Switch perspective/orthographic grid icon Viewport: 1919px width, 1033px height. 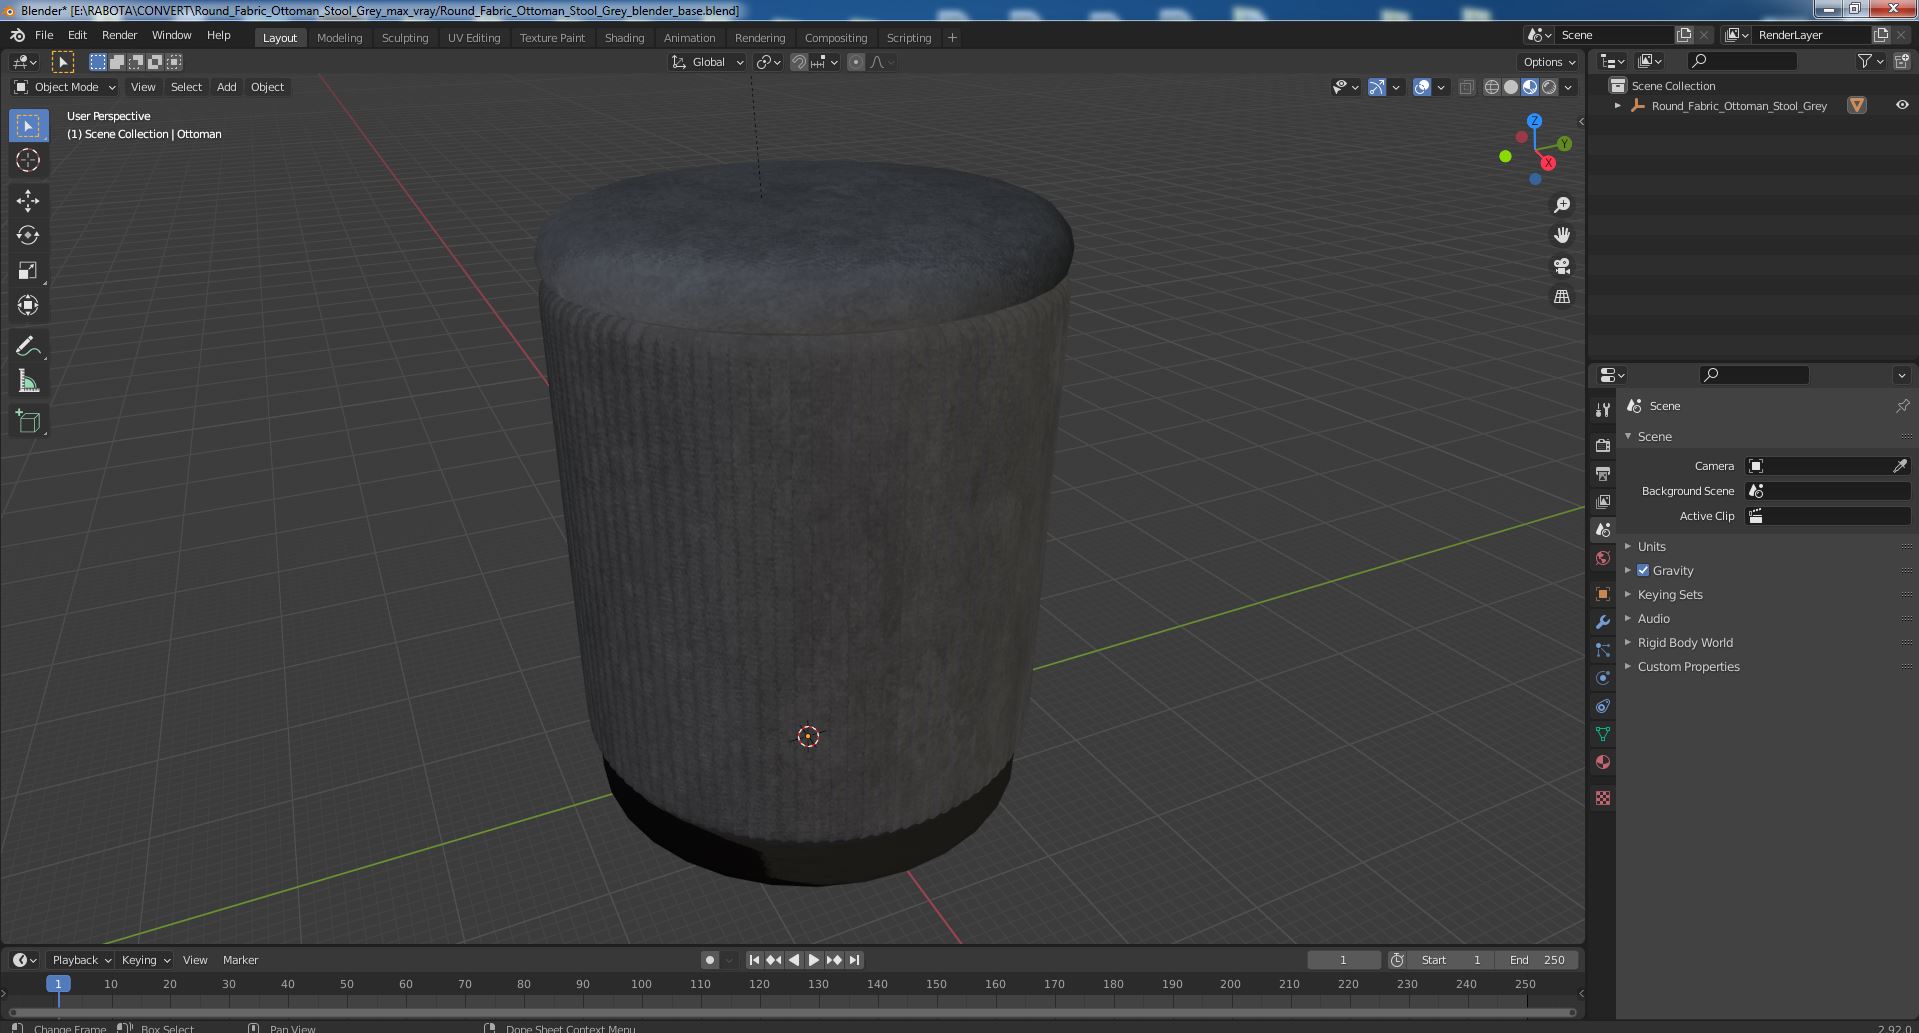coord(1561,297)
